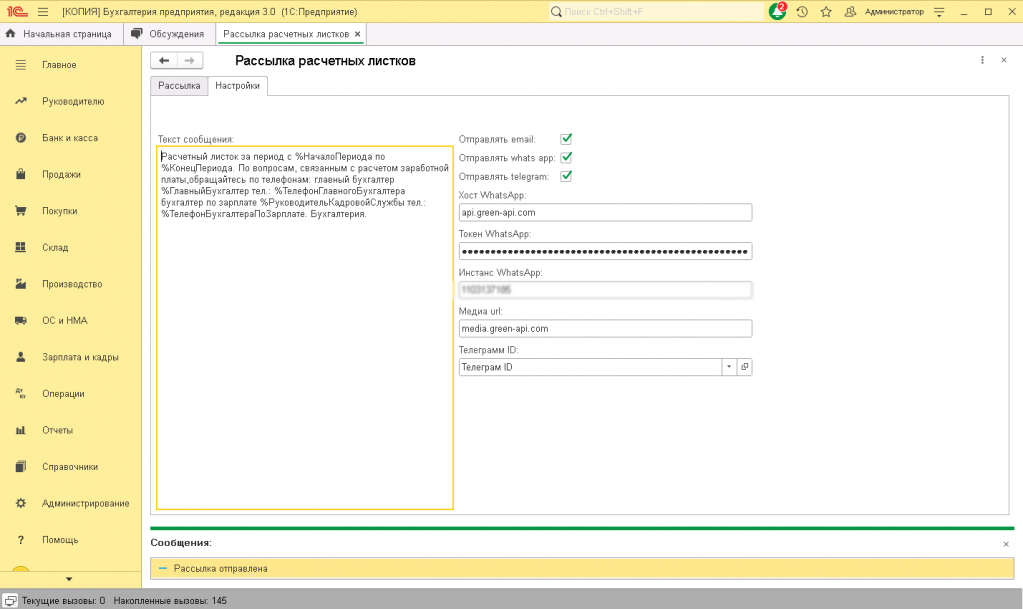Viewport: 1023px width, 609px height.
Task: Open the Рассылка tab in form
Action: [179, 86]
